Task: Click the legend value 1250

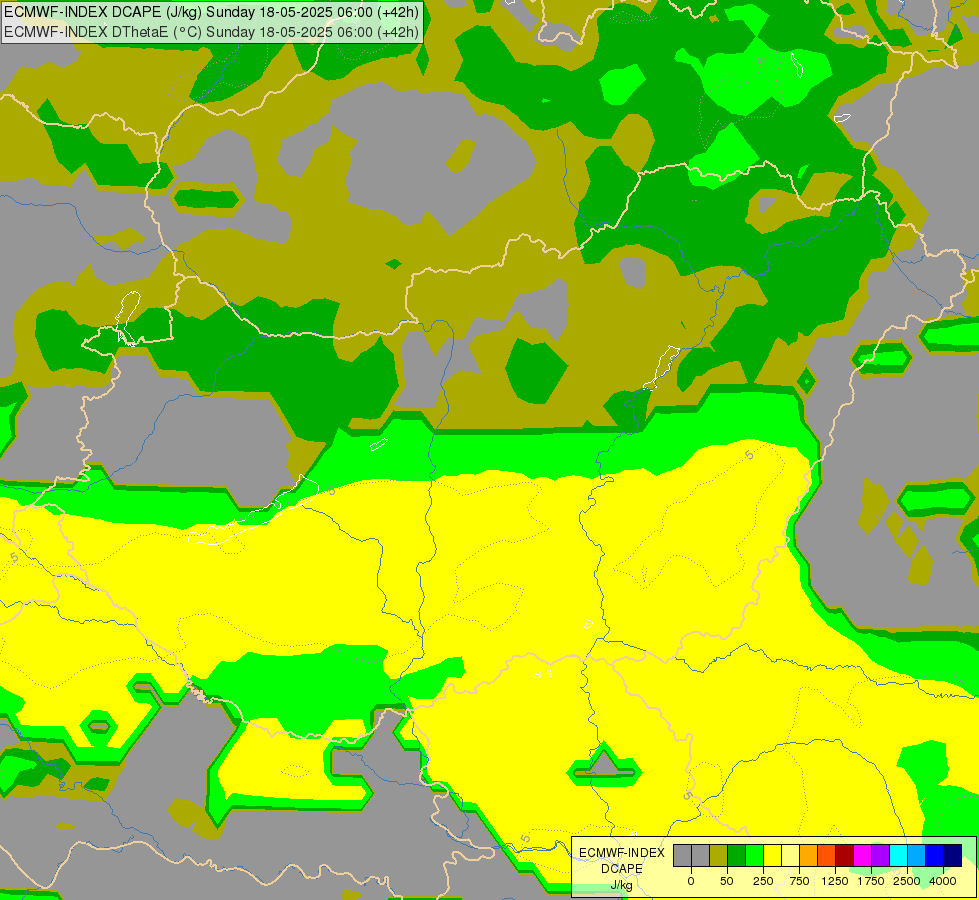Action: [x=835, y=881]
